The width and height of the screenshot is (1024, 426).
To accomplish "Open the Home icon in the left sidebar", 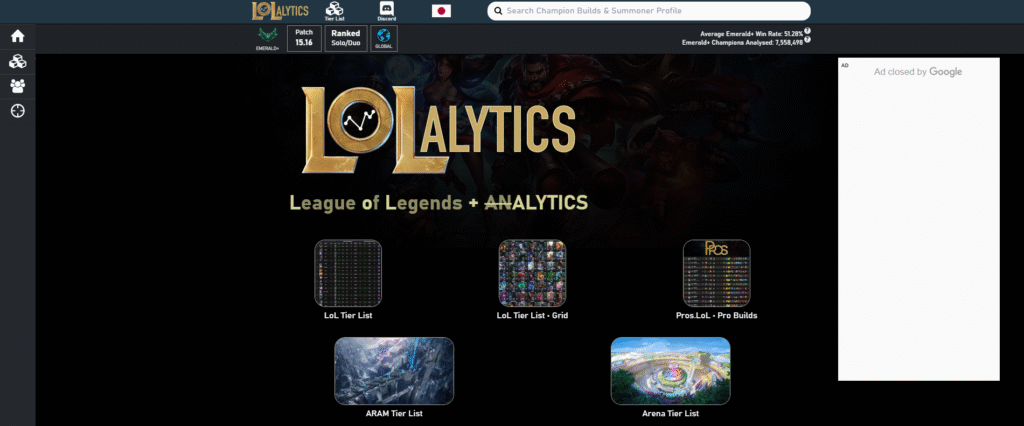I will click(x=18, y=37).
